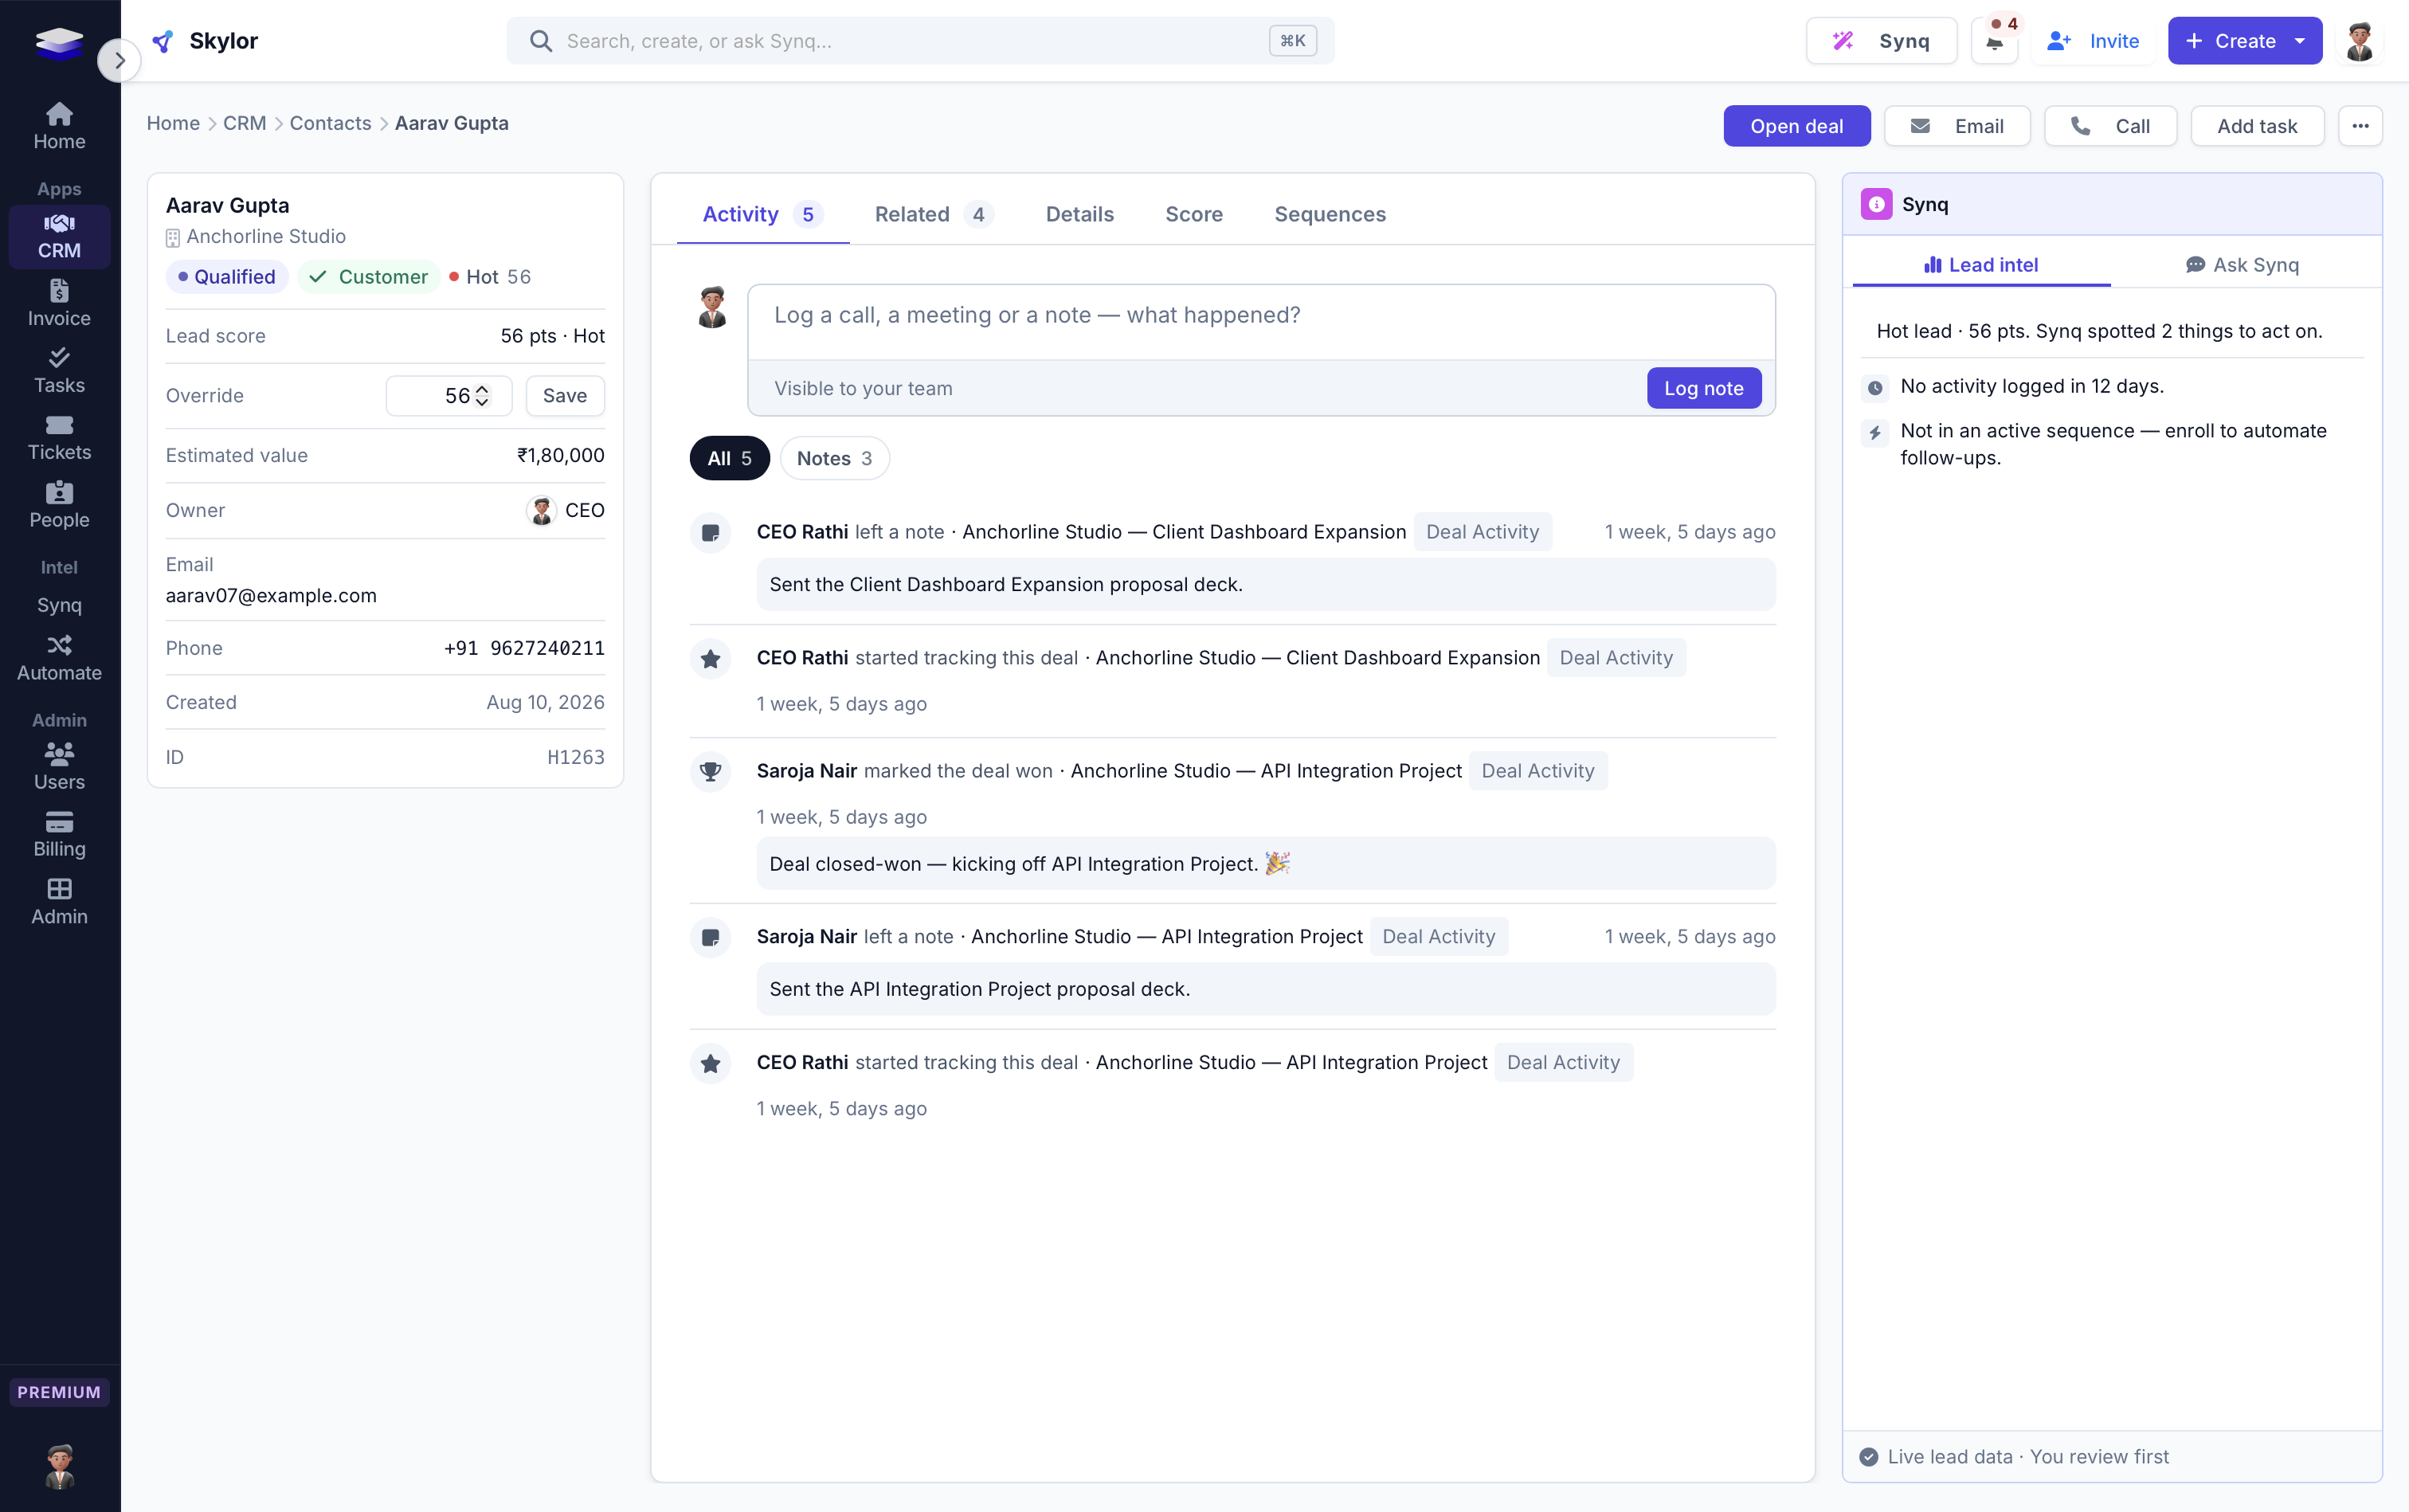This screenshot has width=2409, height=1512.
Task: Open Anchorline Studio company link
Action: (x=266, y=237)
